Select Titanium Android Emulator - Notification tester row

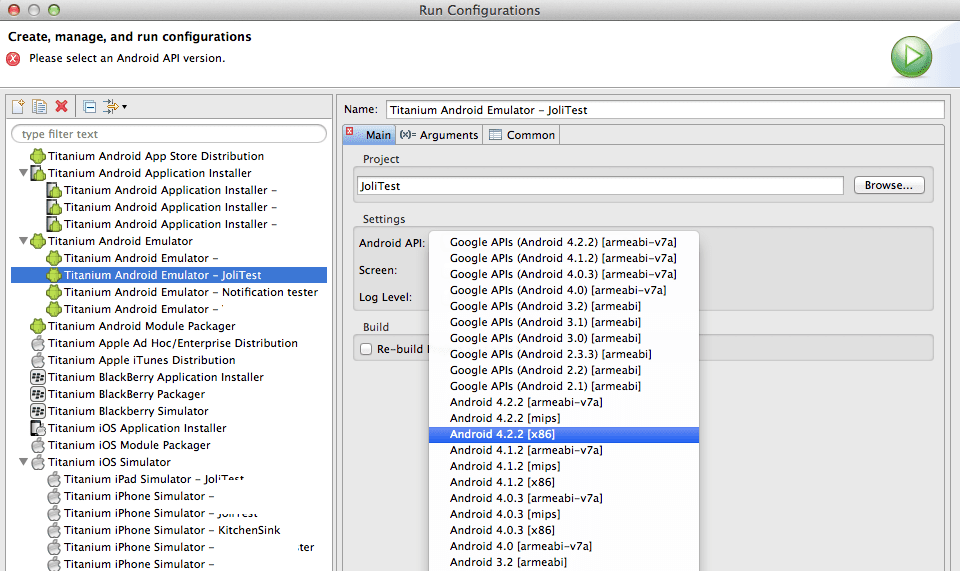click(169, 293)
